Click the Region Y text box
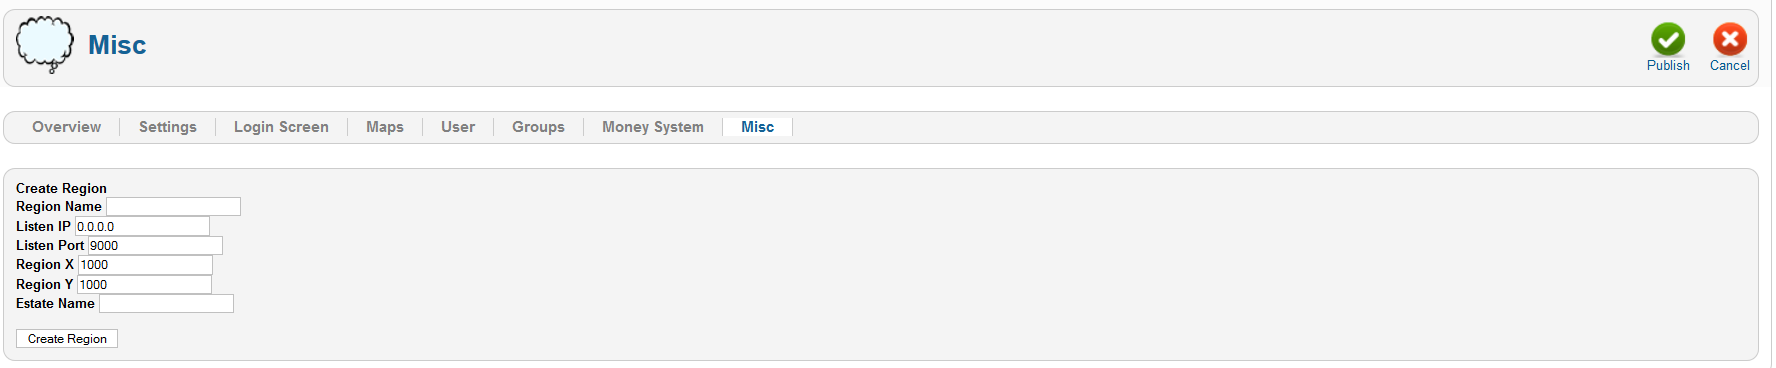 pyautogui.click(x=144, y=284)
